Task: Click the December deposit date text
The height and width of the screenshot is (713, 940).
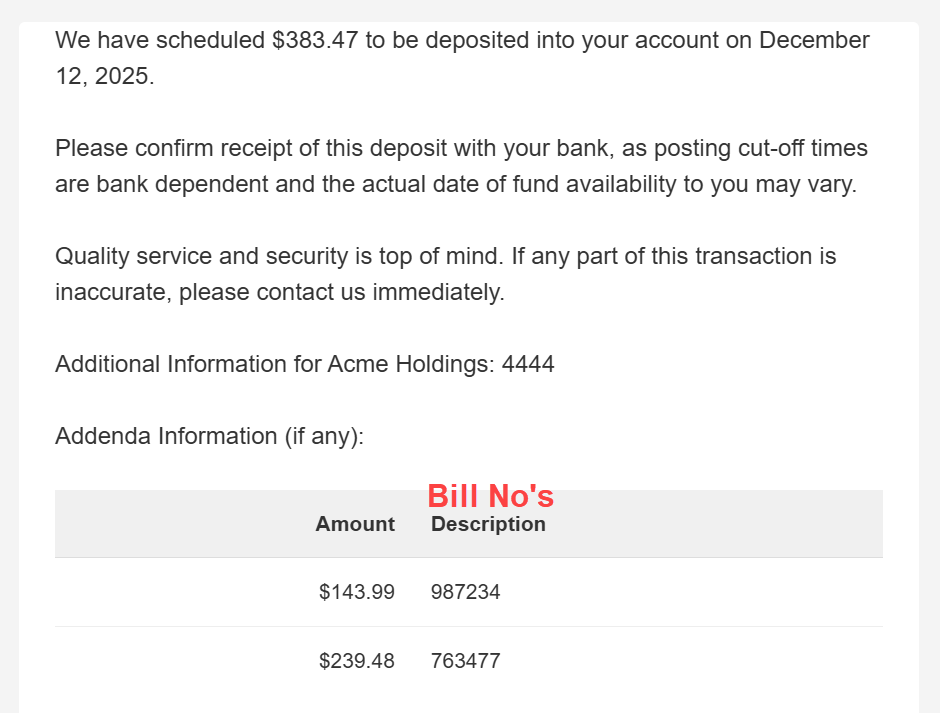Action: 814,41
